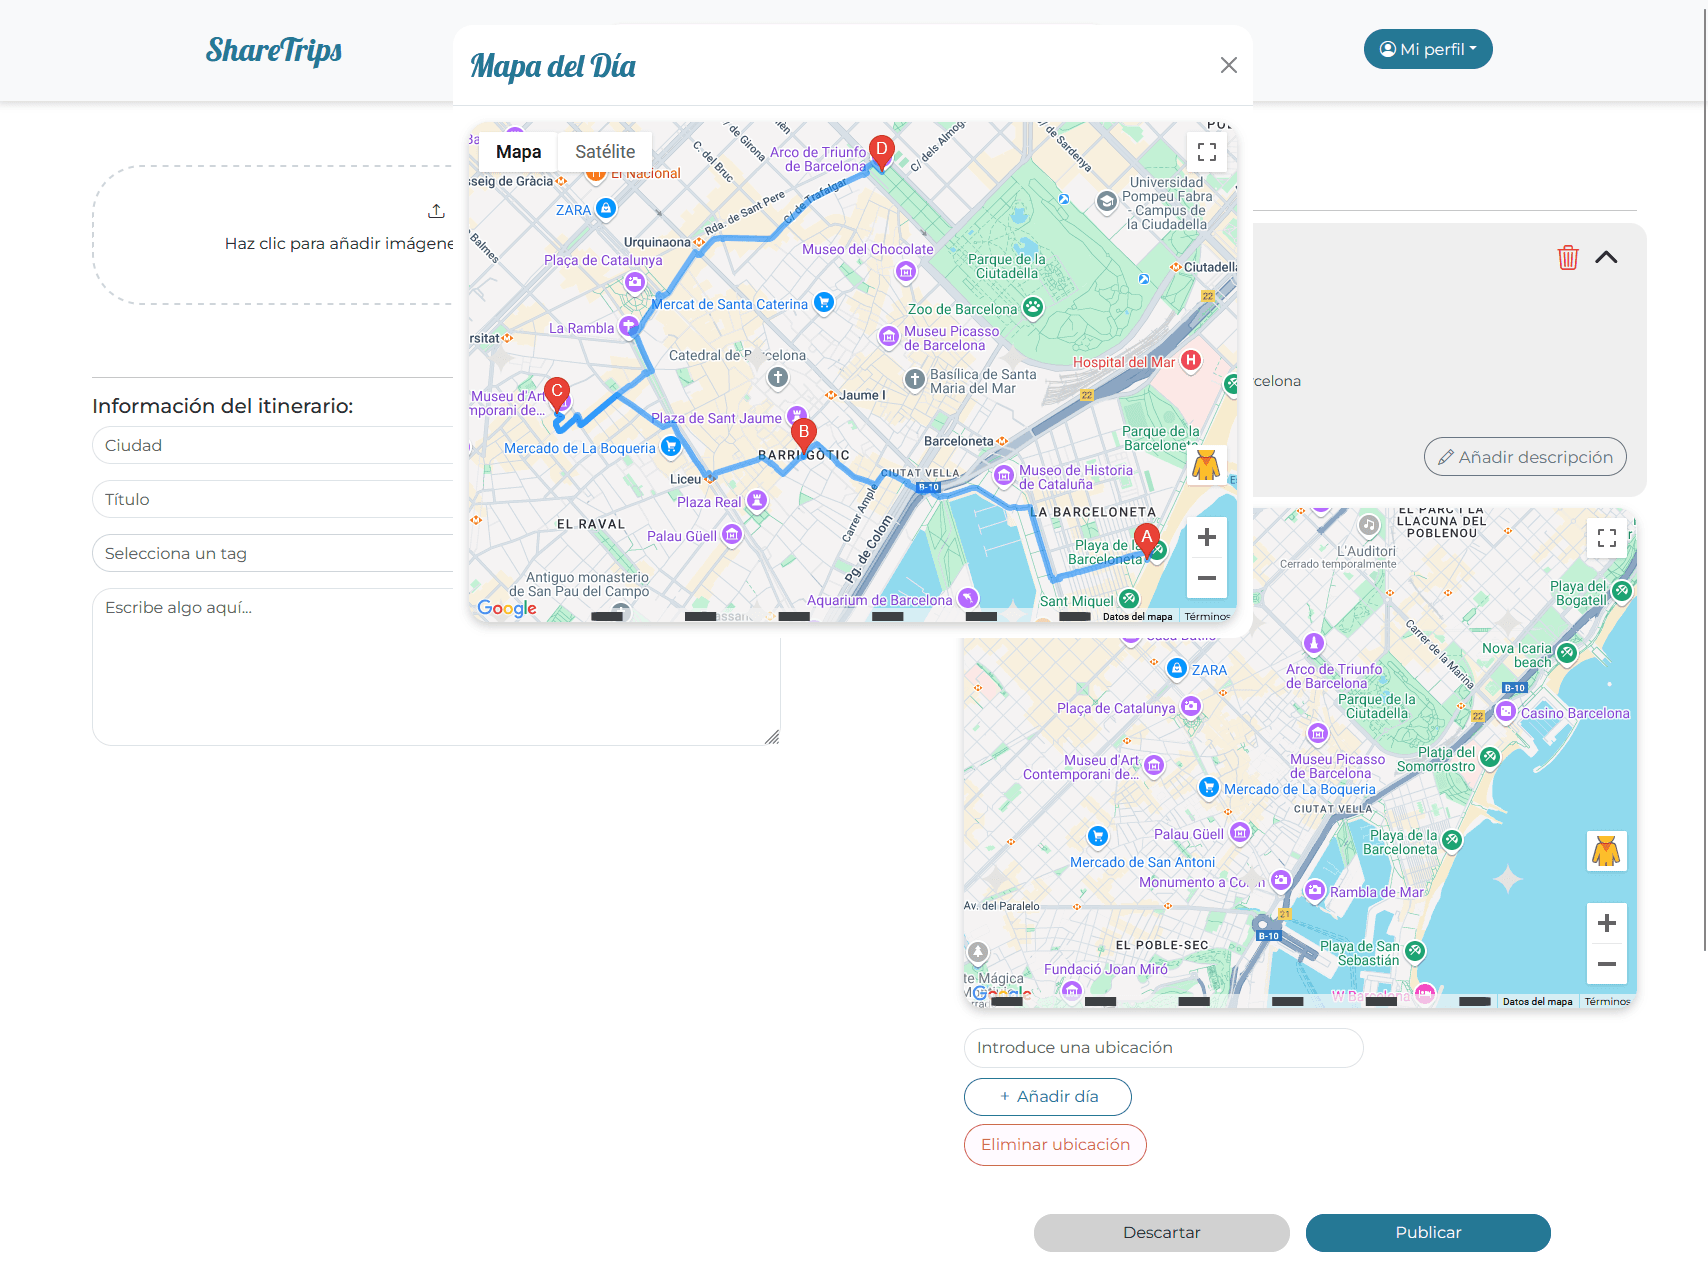Click Nova Icaria beach pin
1708x1263 pixels.
click(1567, 653)
